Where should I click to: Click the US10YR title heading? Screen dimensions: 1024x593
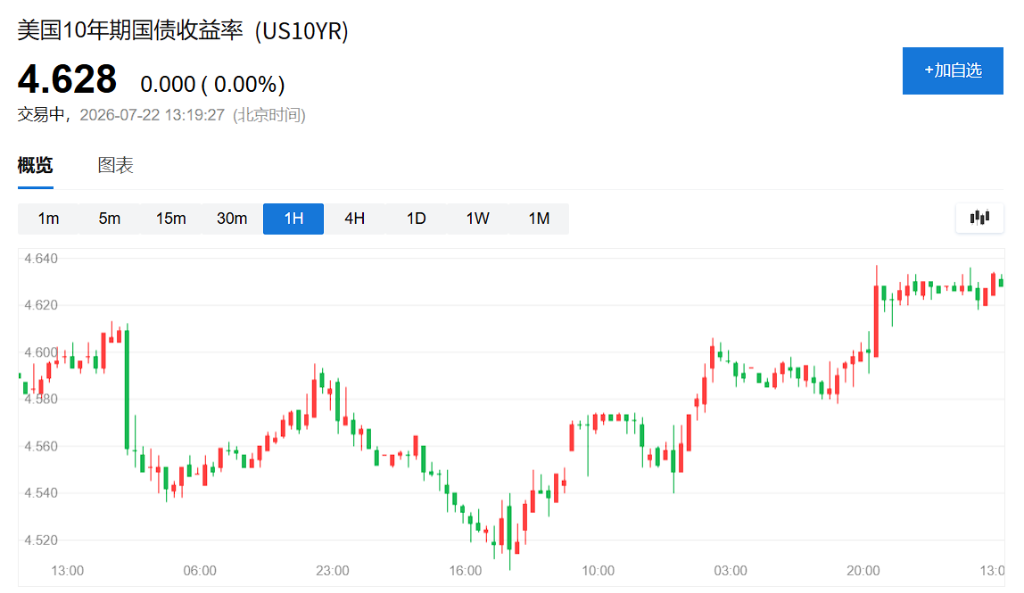click(183, 31)
